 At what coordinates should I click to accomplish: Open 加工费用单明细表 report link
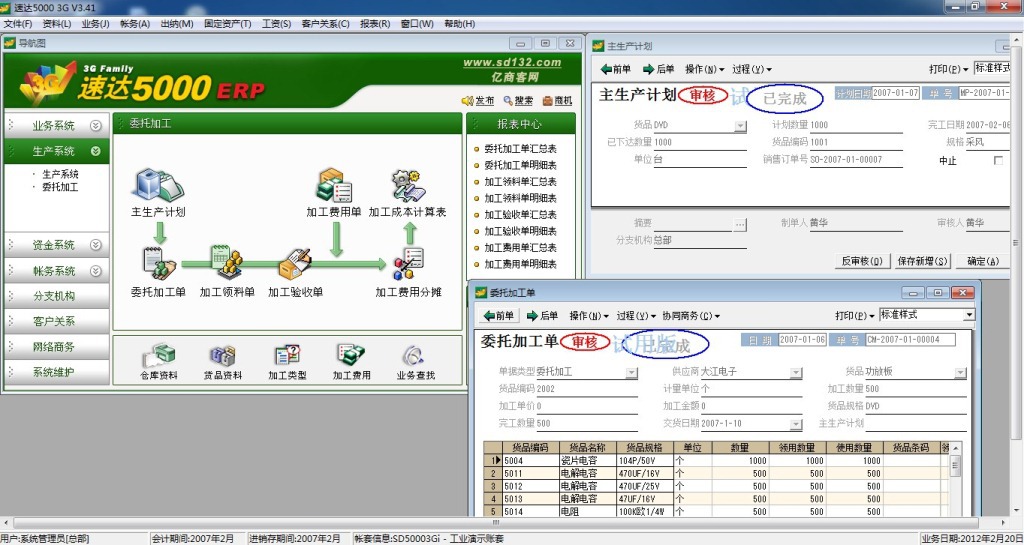coord(520,264)
